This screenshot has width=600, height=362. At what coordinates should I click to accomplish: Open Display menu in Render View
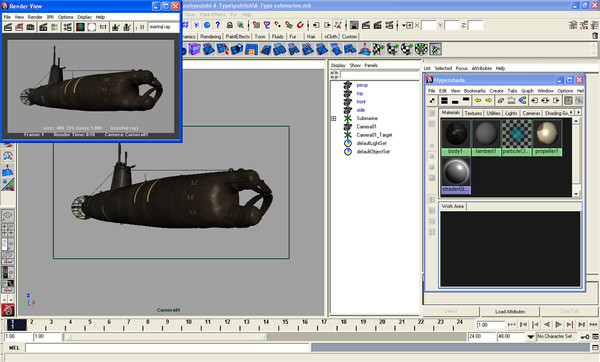(84, 17)
